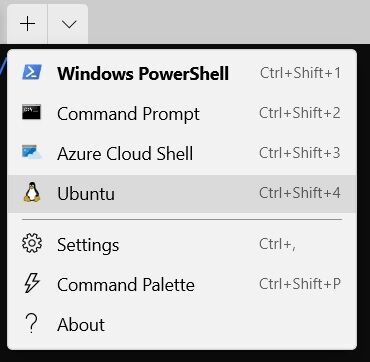Click the Ctrl+Shift+1 shortcut label

click(300, 73)
